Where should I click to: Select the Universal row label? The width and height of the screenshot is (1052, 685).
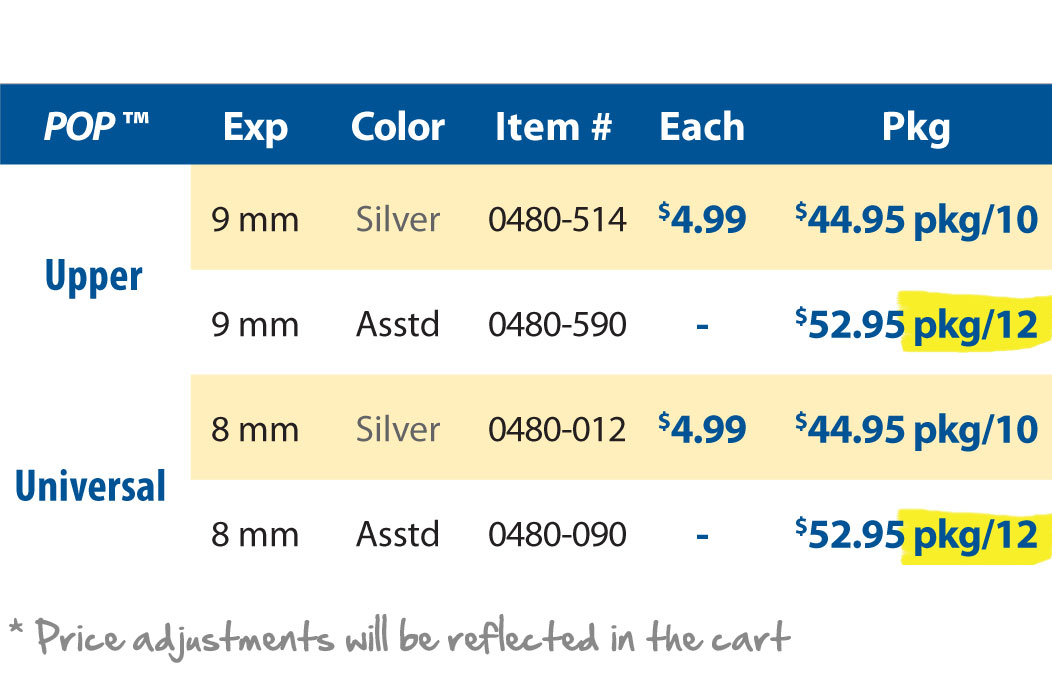tap(90, 486)
